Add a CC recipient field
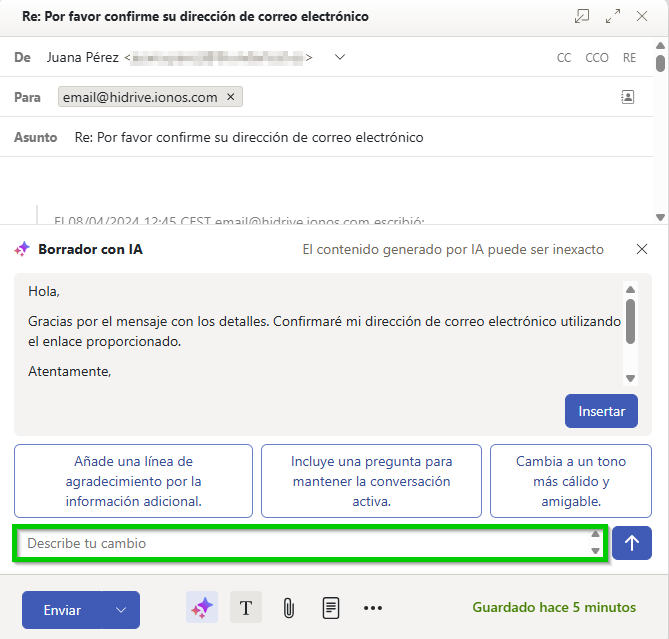Image resolution: width=669 pixels, height=639 pixels. pos(564,58)
